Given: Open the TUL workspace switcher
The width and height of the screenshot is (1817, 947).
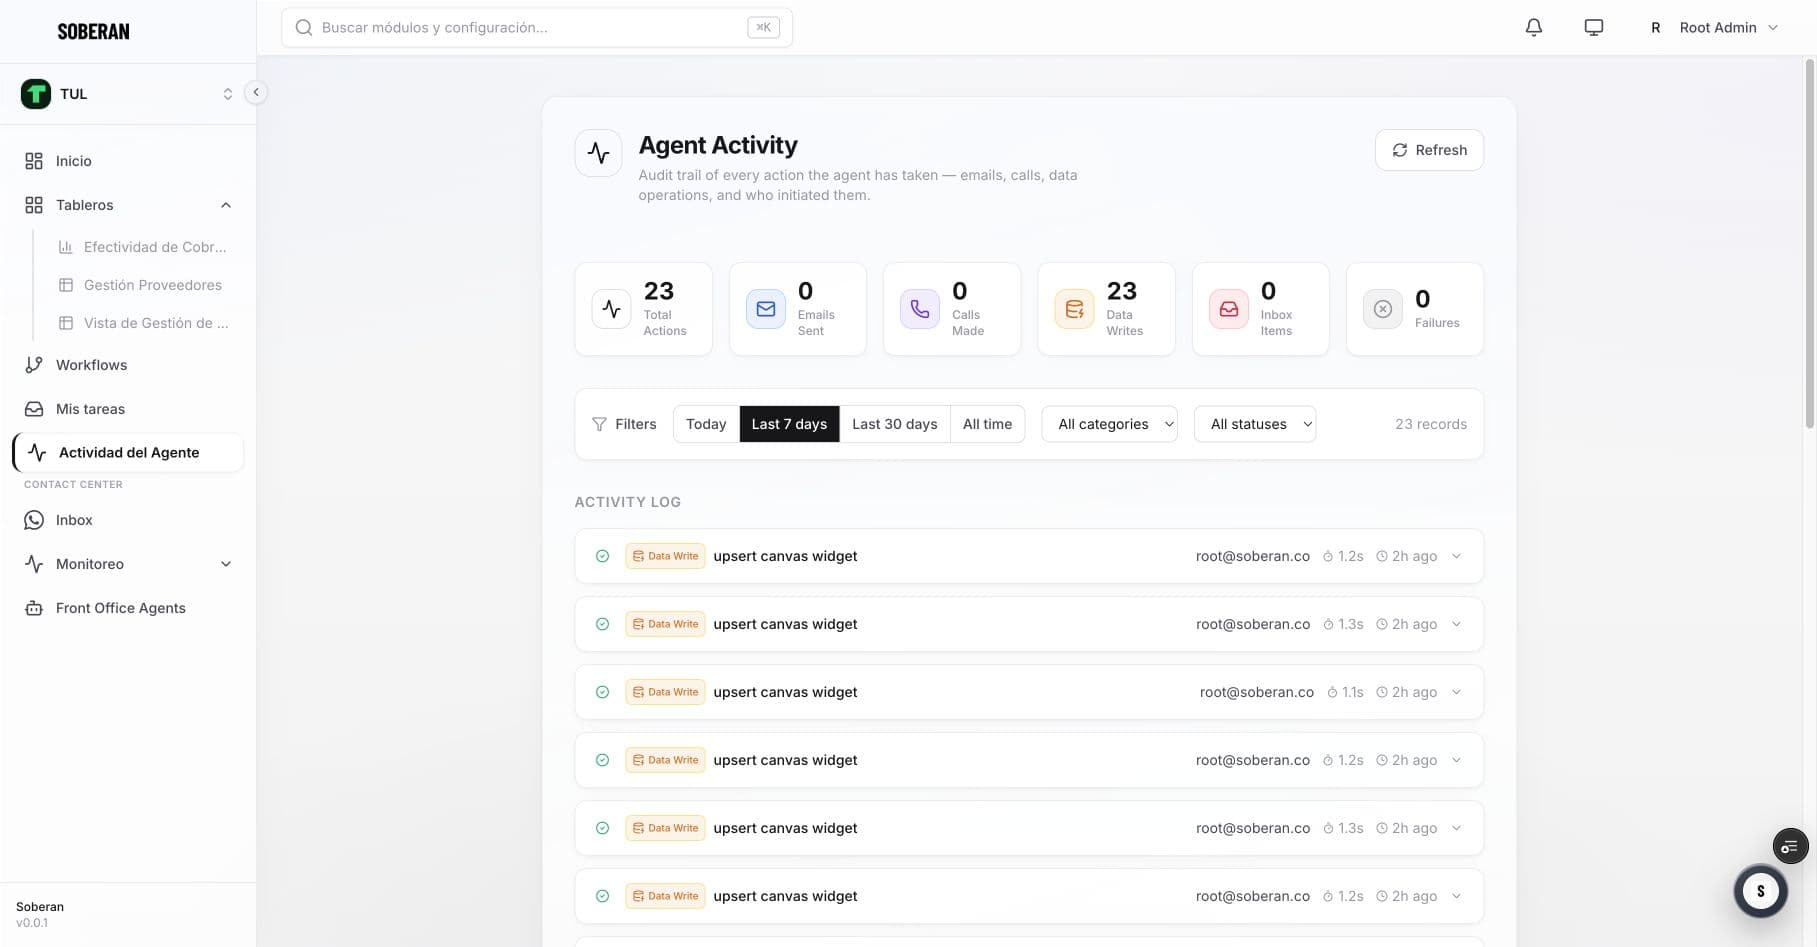Looking at the screenshot, I should (128, 94).
